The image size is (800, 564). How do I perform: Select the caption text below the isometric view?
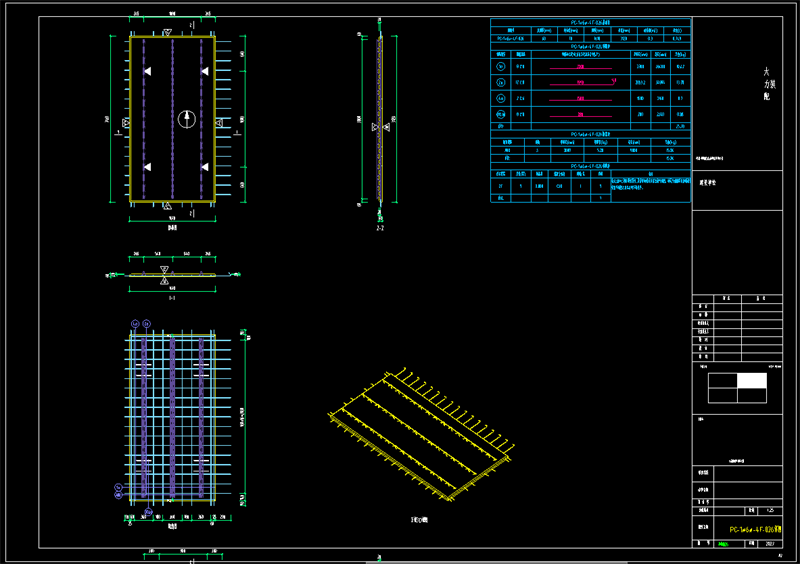point(419,520)
